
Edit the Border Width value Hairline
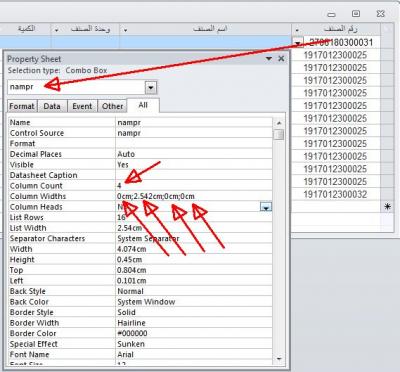click(194, 323)
